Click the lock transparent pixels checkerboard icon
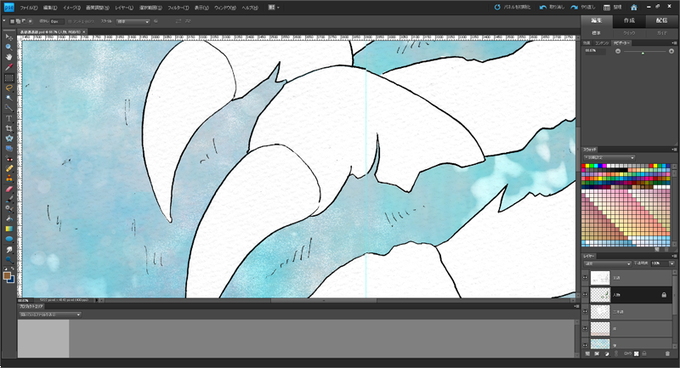This screenshot has height=368, width=680. (636, 354)
